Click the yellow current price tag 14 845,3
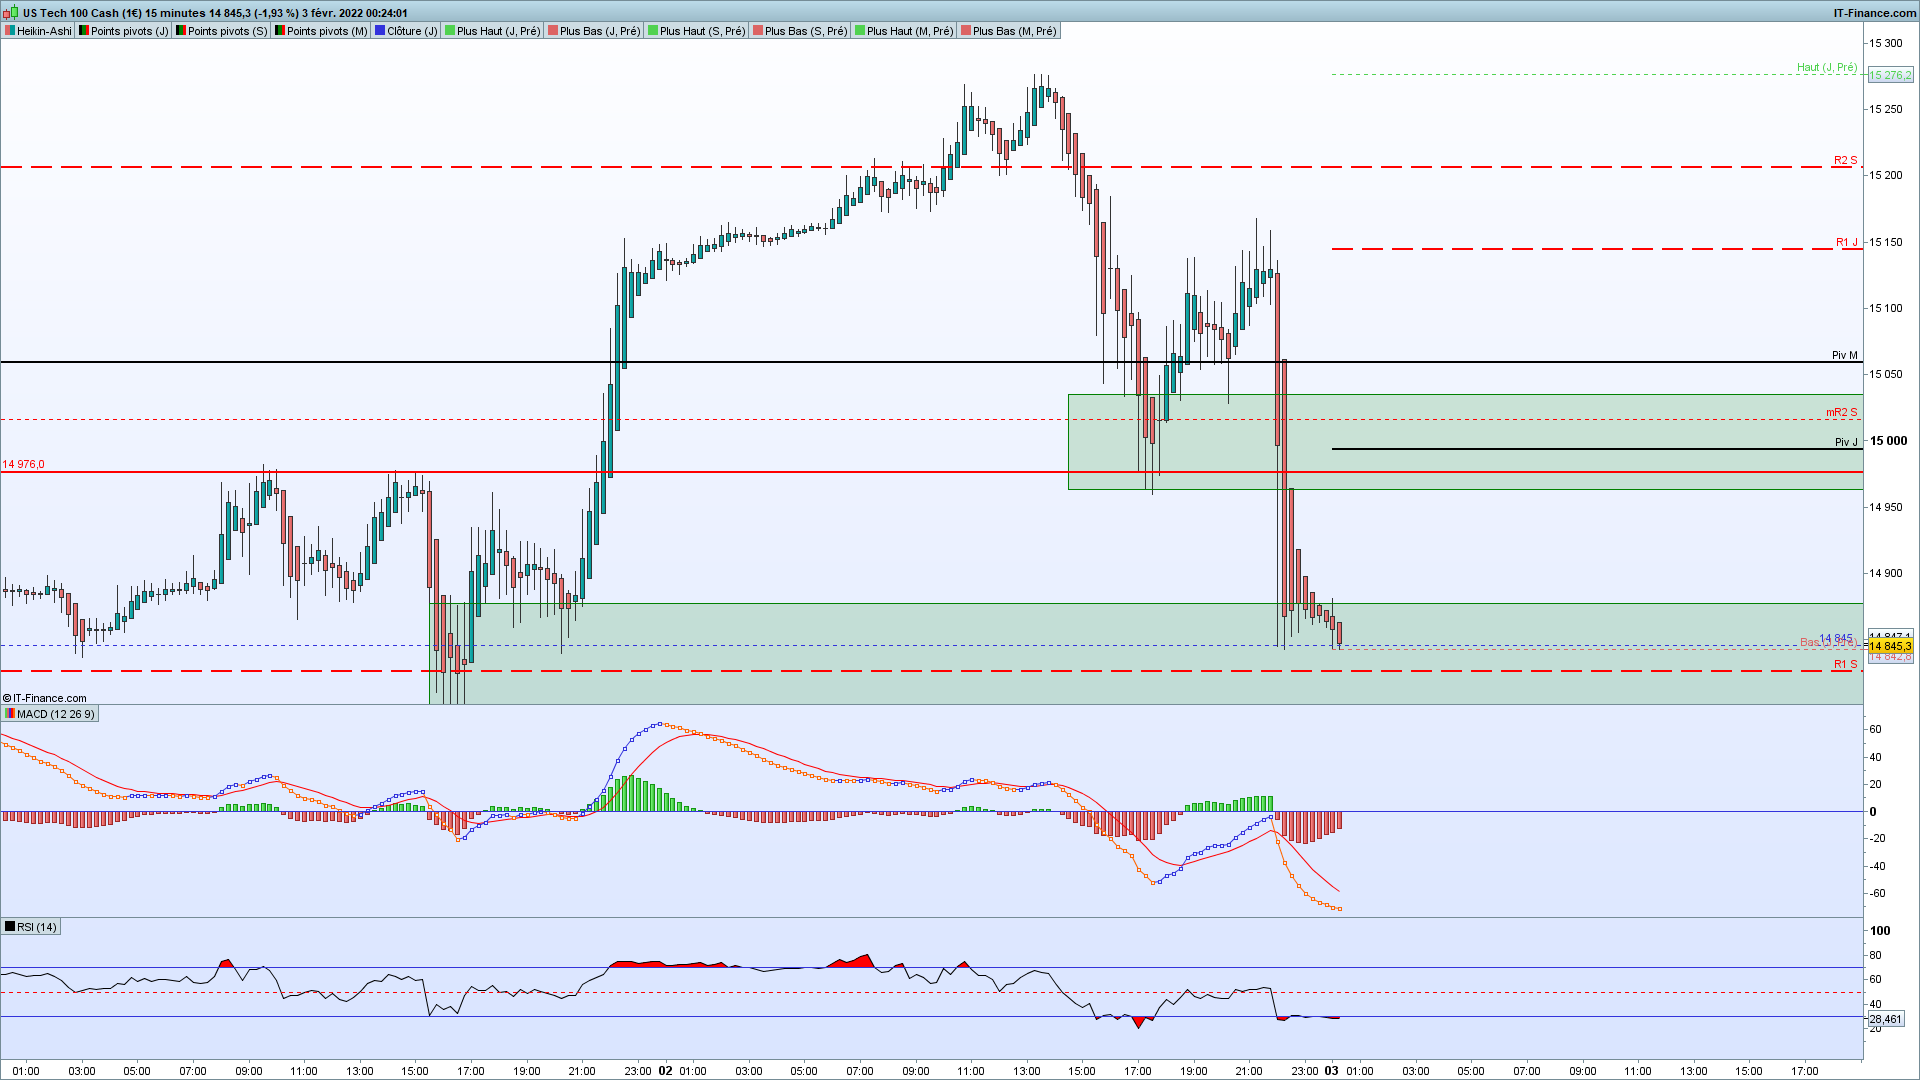Screen dimensions: 1920x1080 pos(1889,646)
